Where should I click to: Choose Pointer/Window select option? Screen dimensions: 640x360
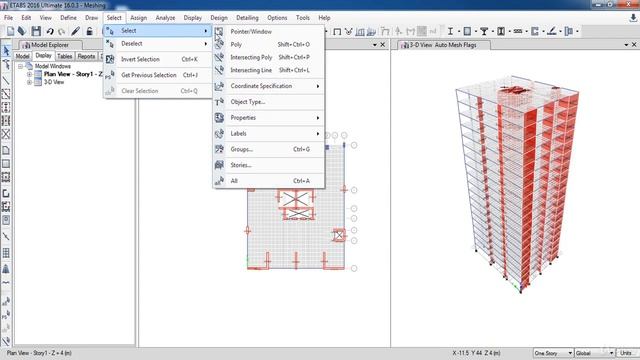(269, 31)
